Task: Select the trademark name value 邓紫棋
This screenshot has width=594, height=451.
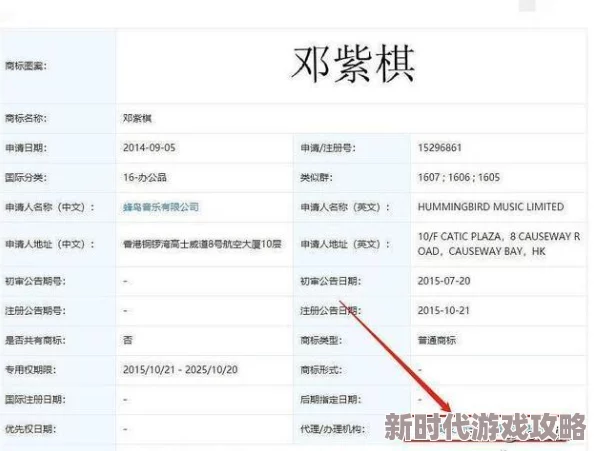Action: pyautogui.click(x=138, y=119)
